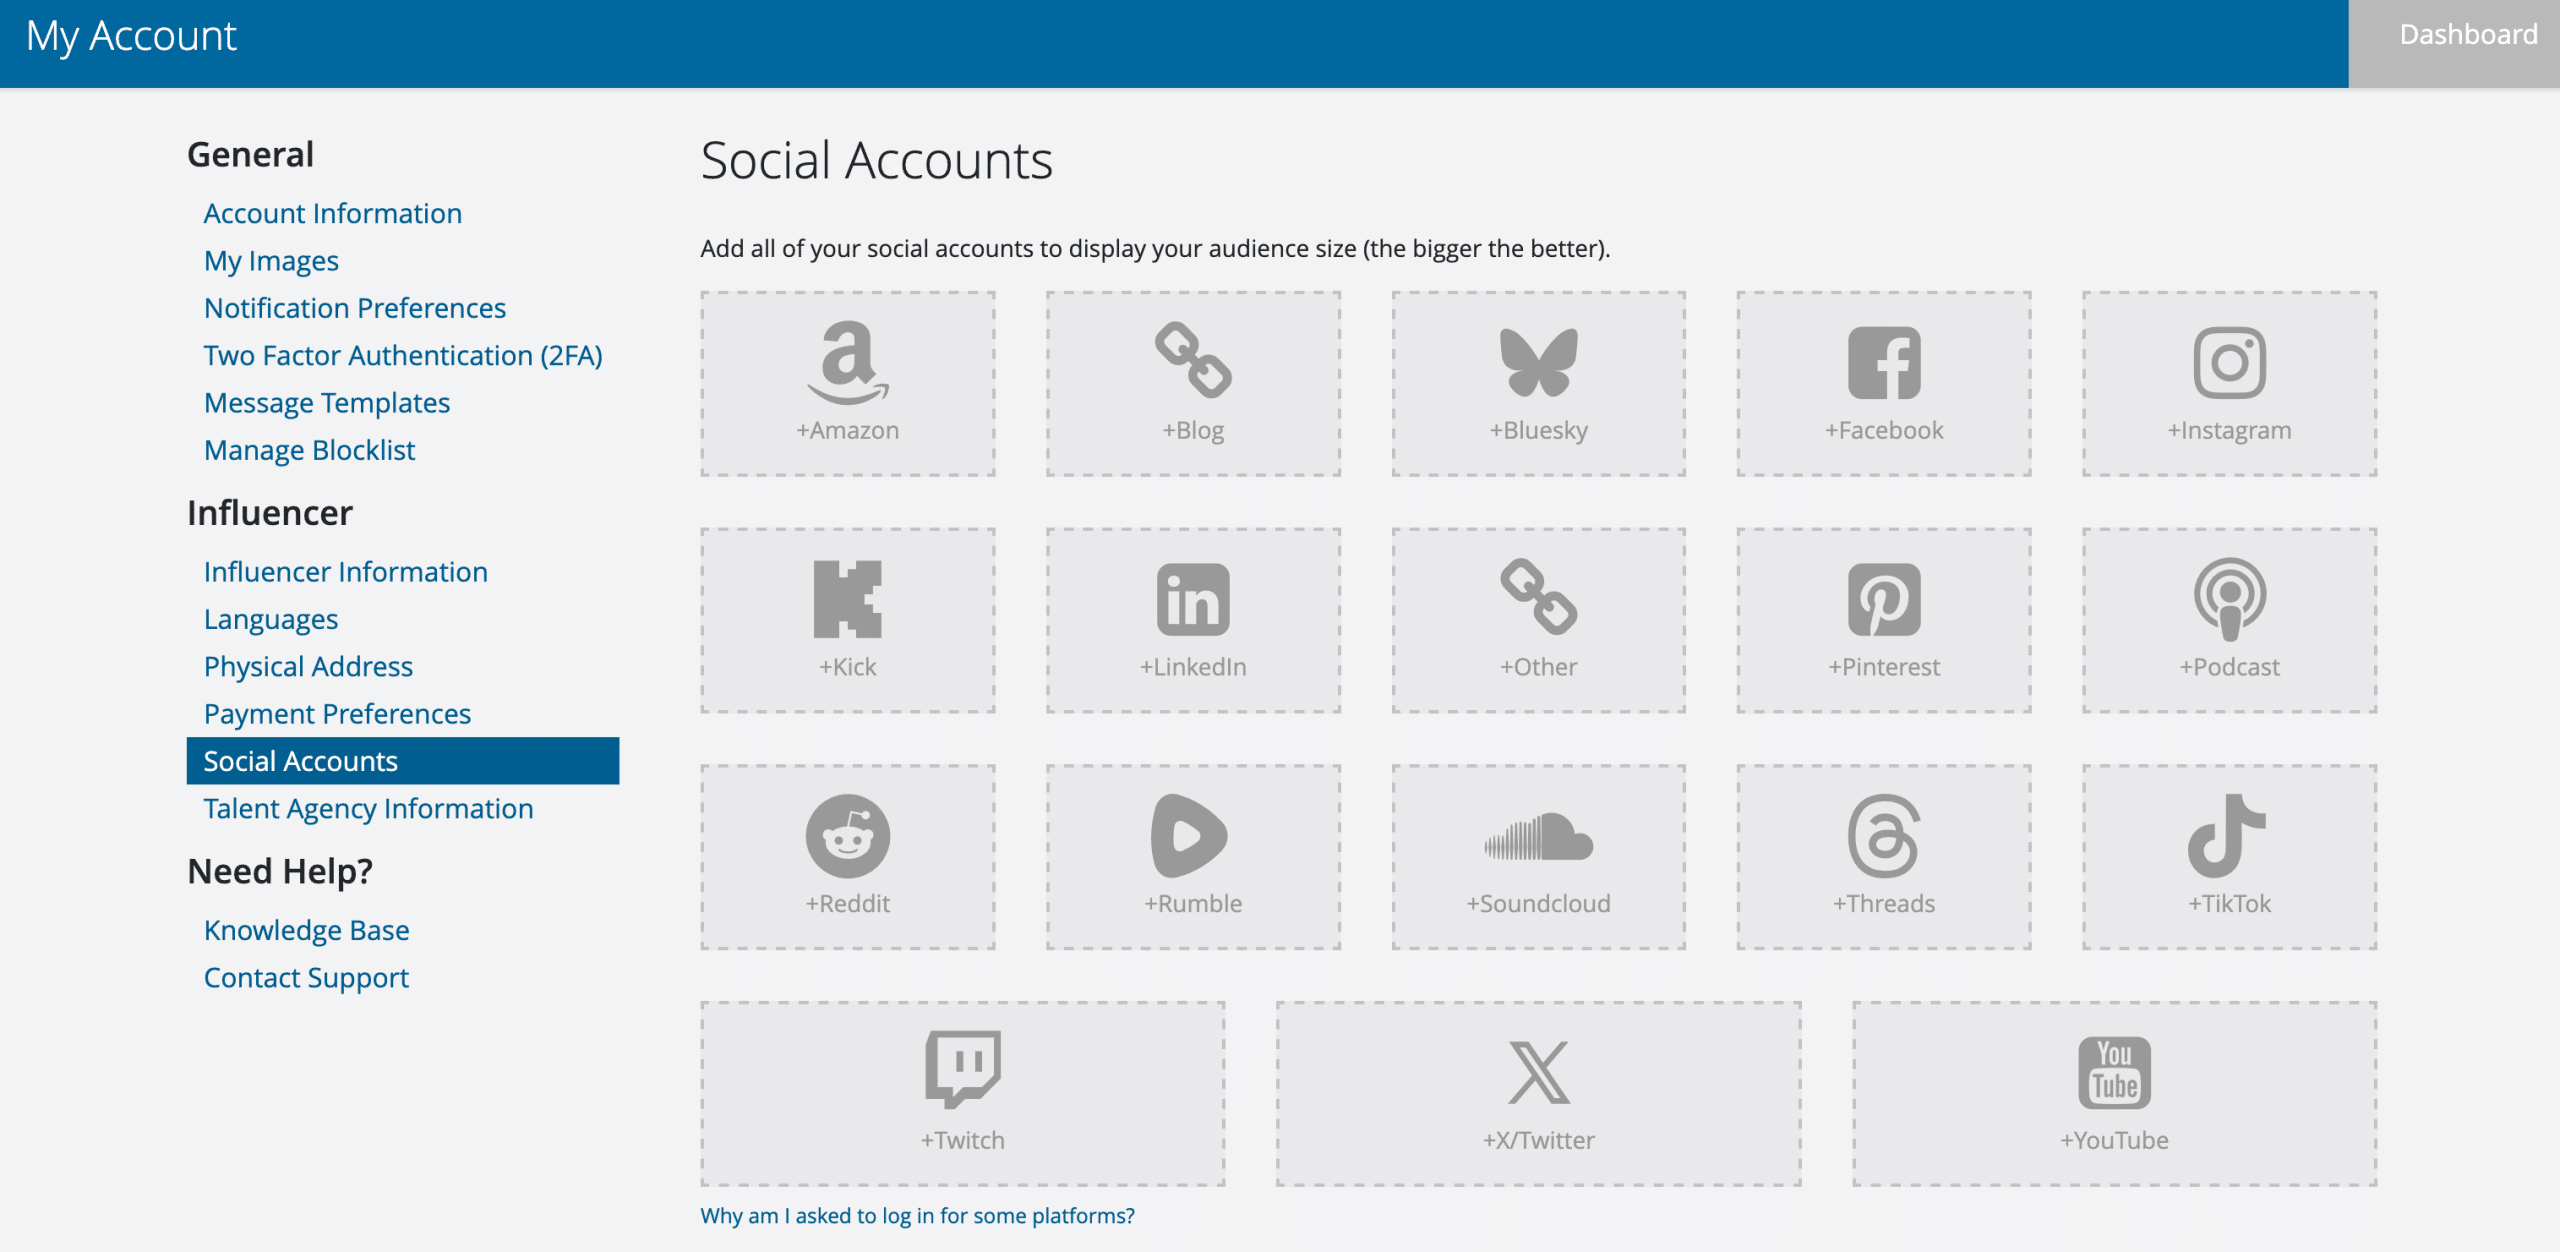Open the Knowledge Base link

pos(306,930)
